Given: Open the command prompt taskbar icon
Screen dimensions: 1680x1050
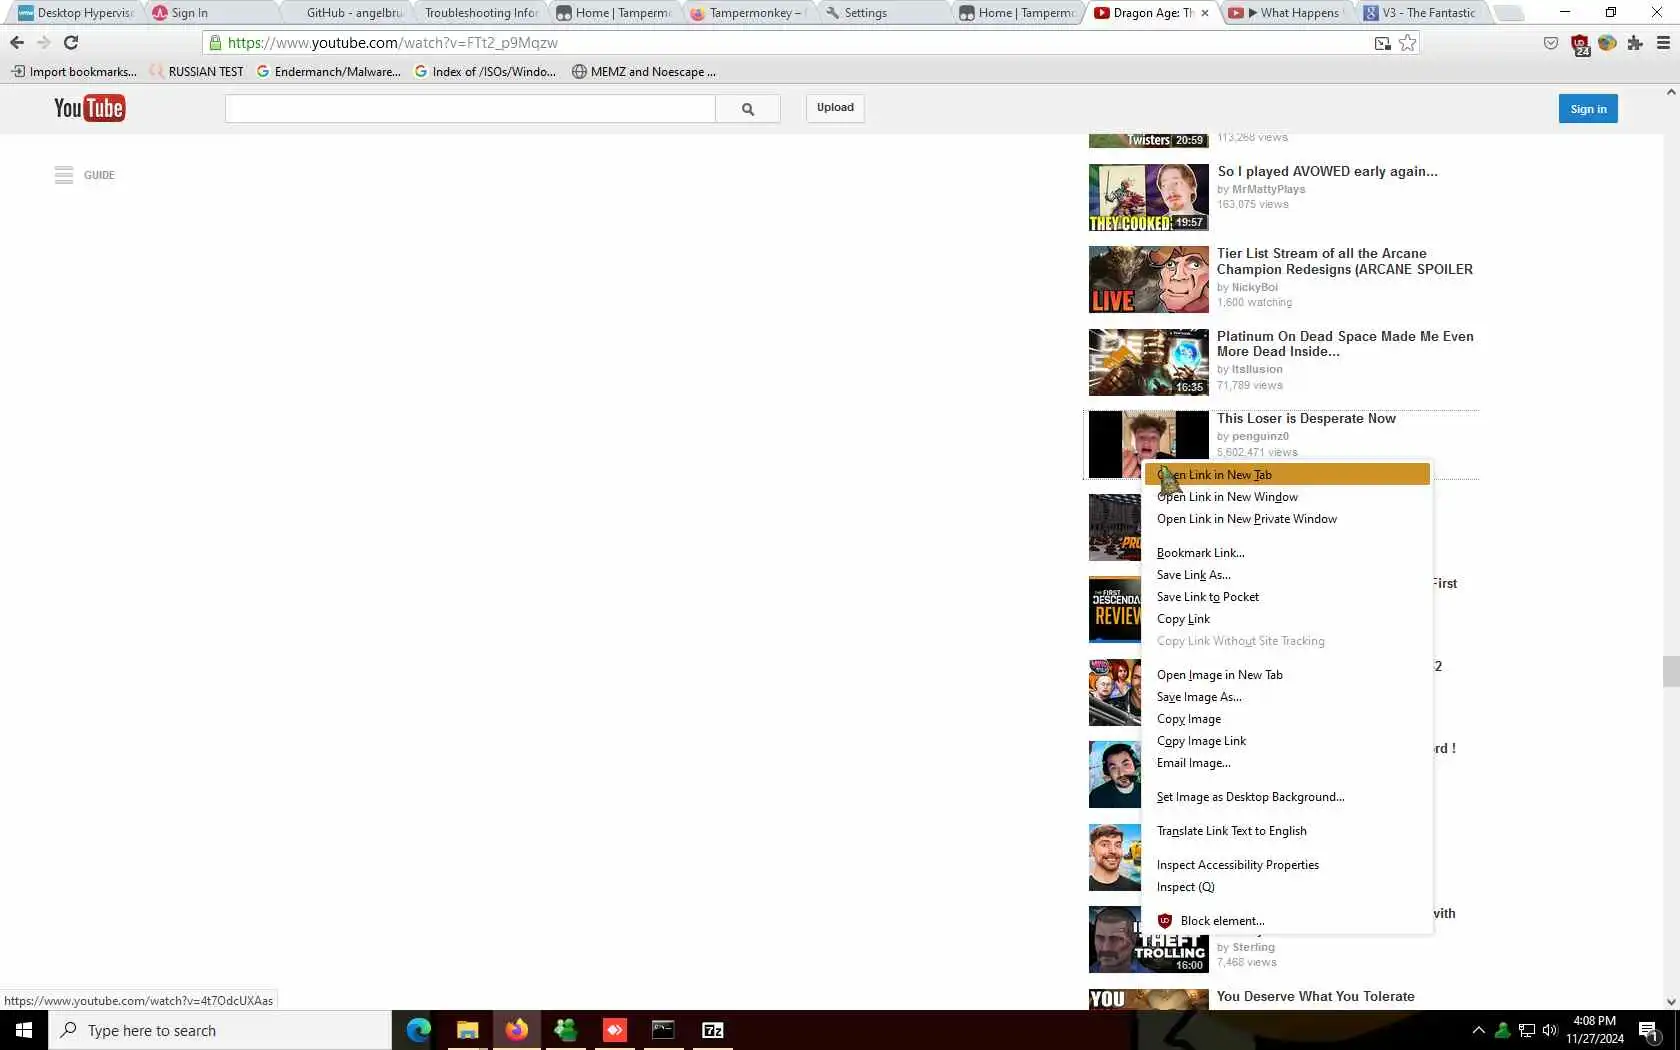Looking at the screenshot, I should [664, 1030].
